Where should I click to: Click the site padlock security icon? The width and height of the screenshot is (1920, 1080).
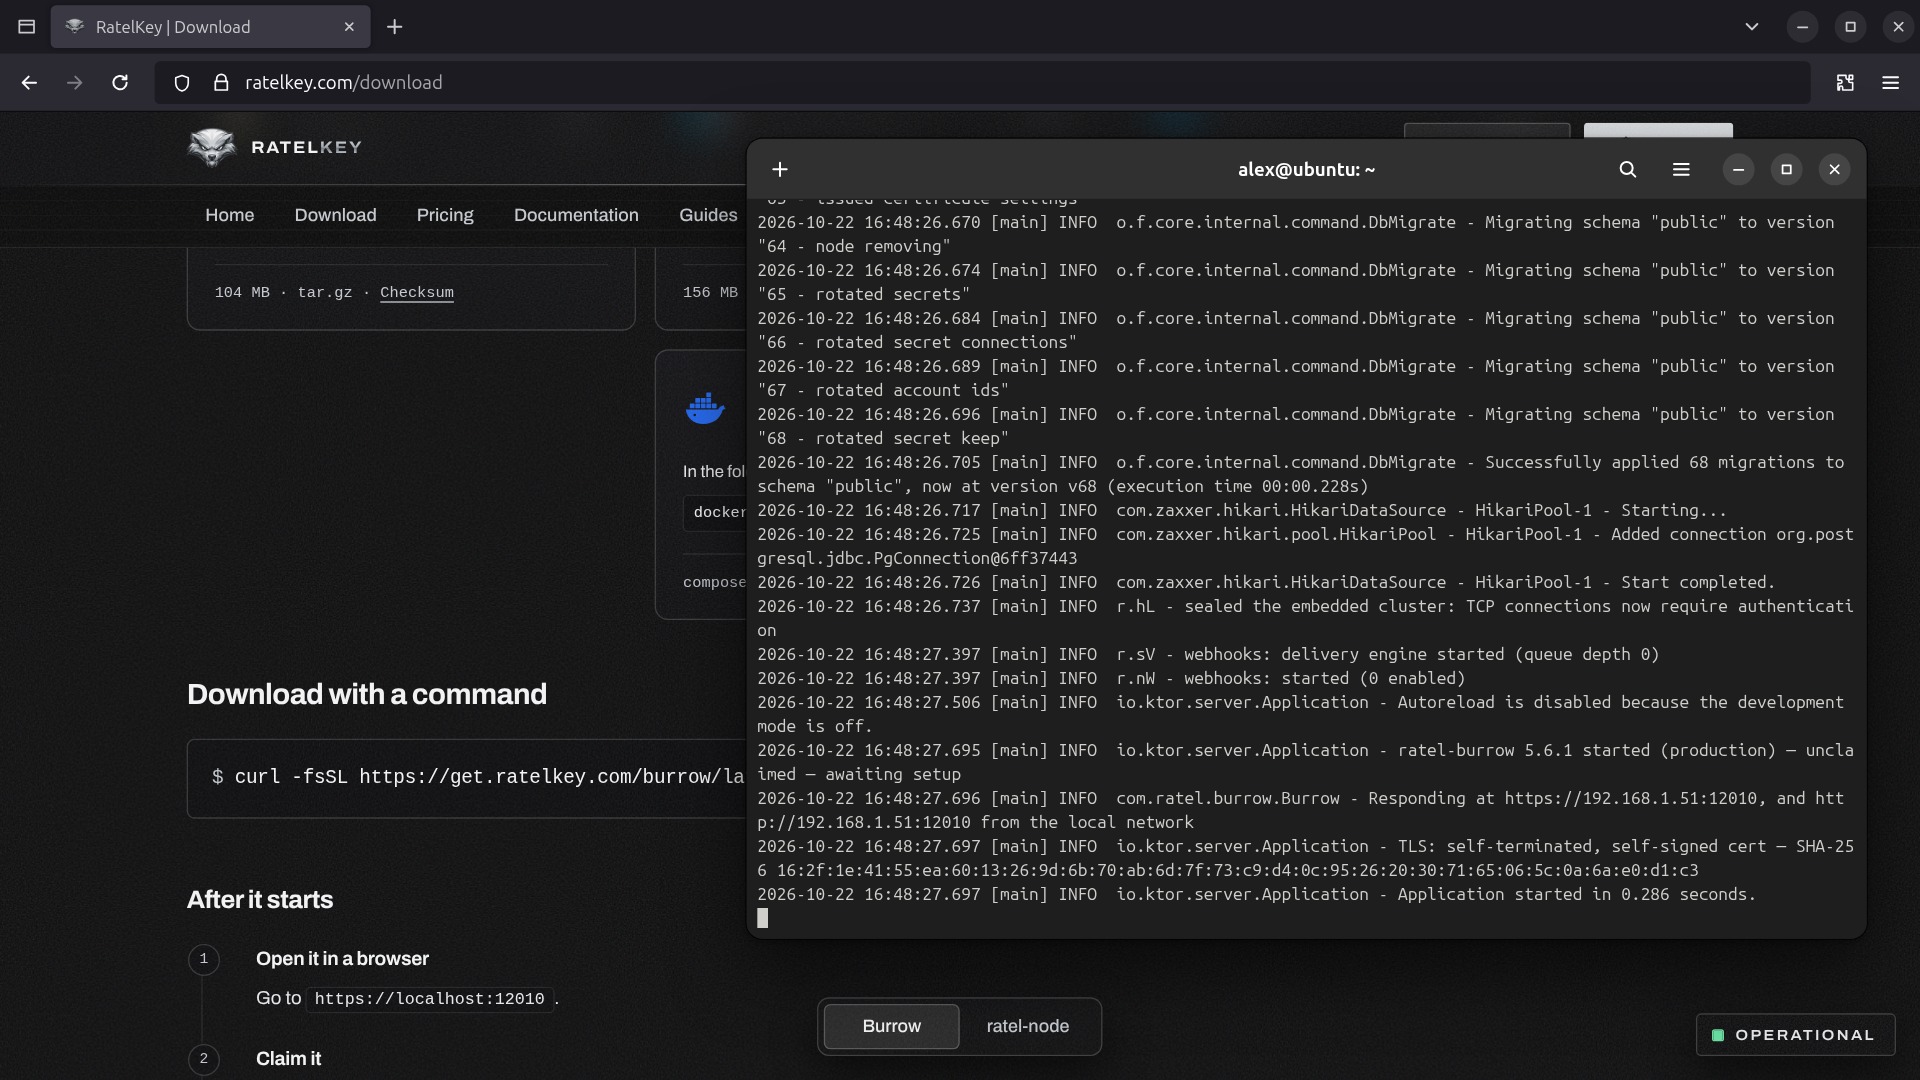point(221,83)
